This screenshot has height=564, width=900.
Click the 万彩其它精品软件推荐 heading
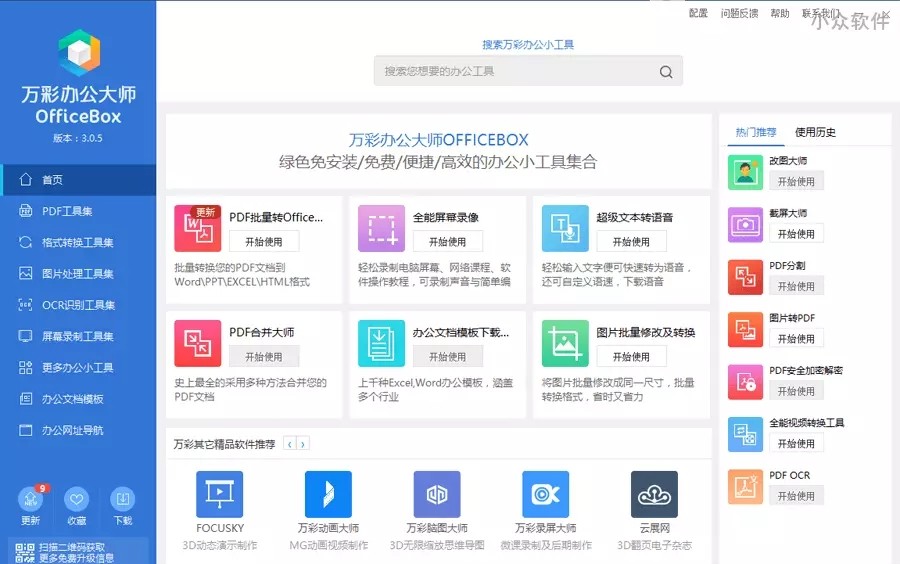224,444
